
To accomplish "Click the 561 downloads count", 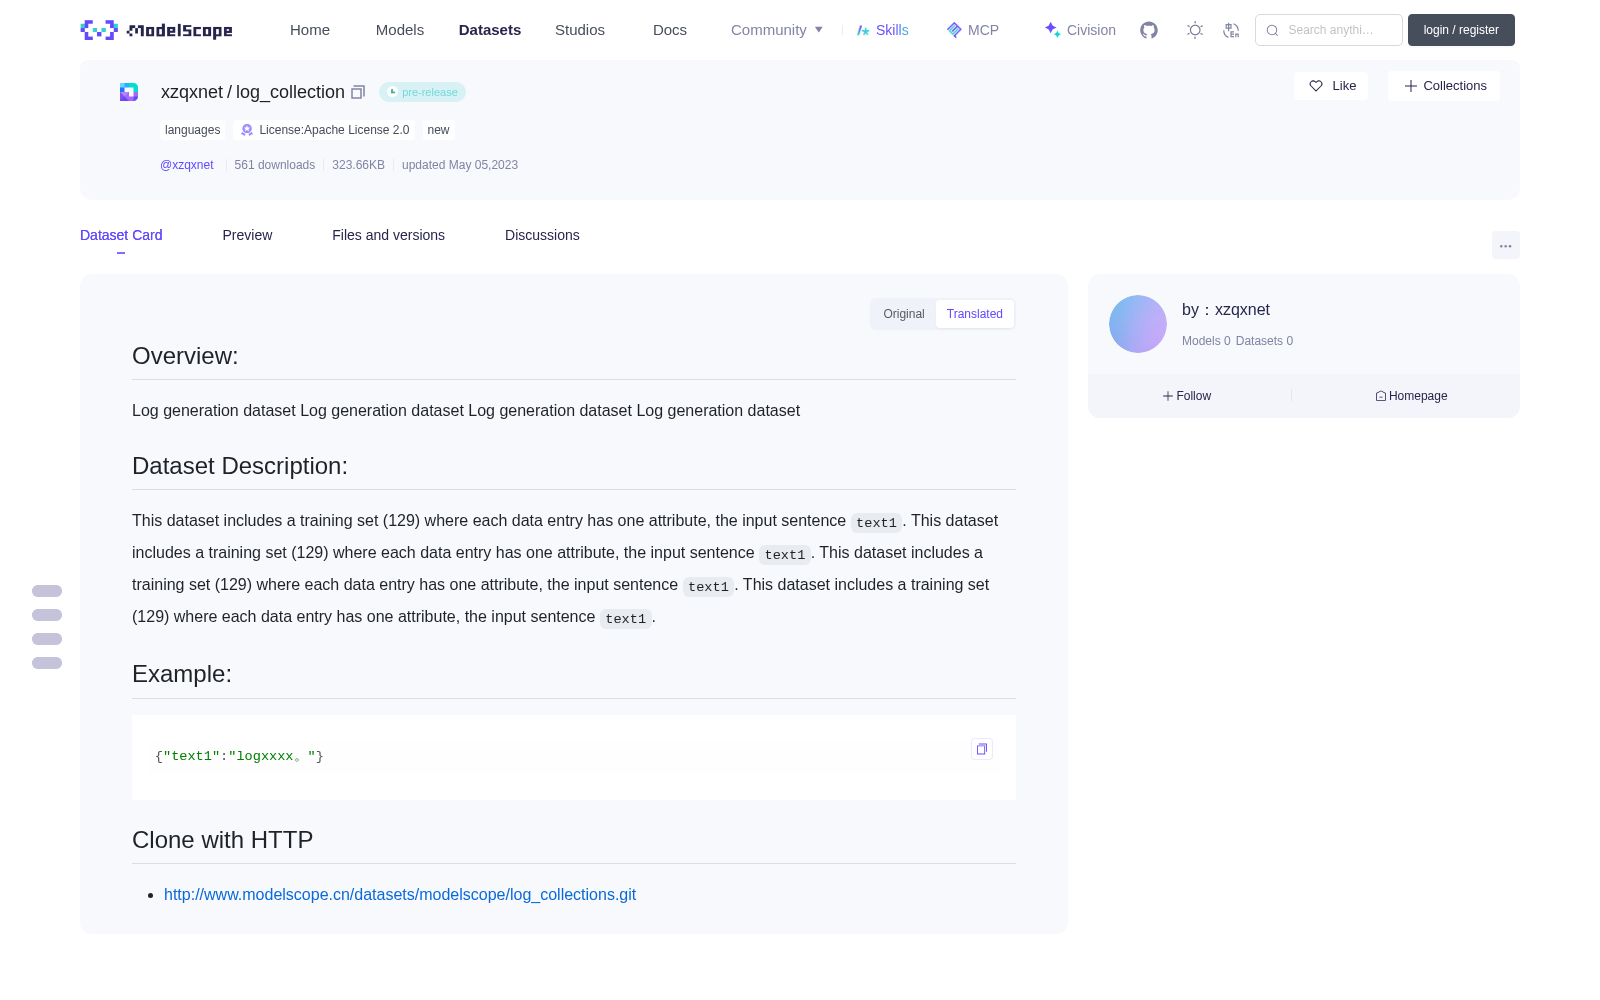I will click(275, 165).
